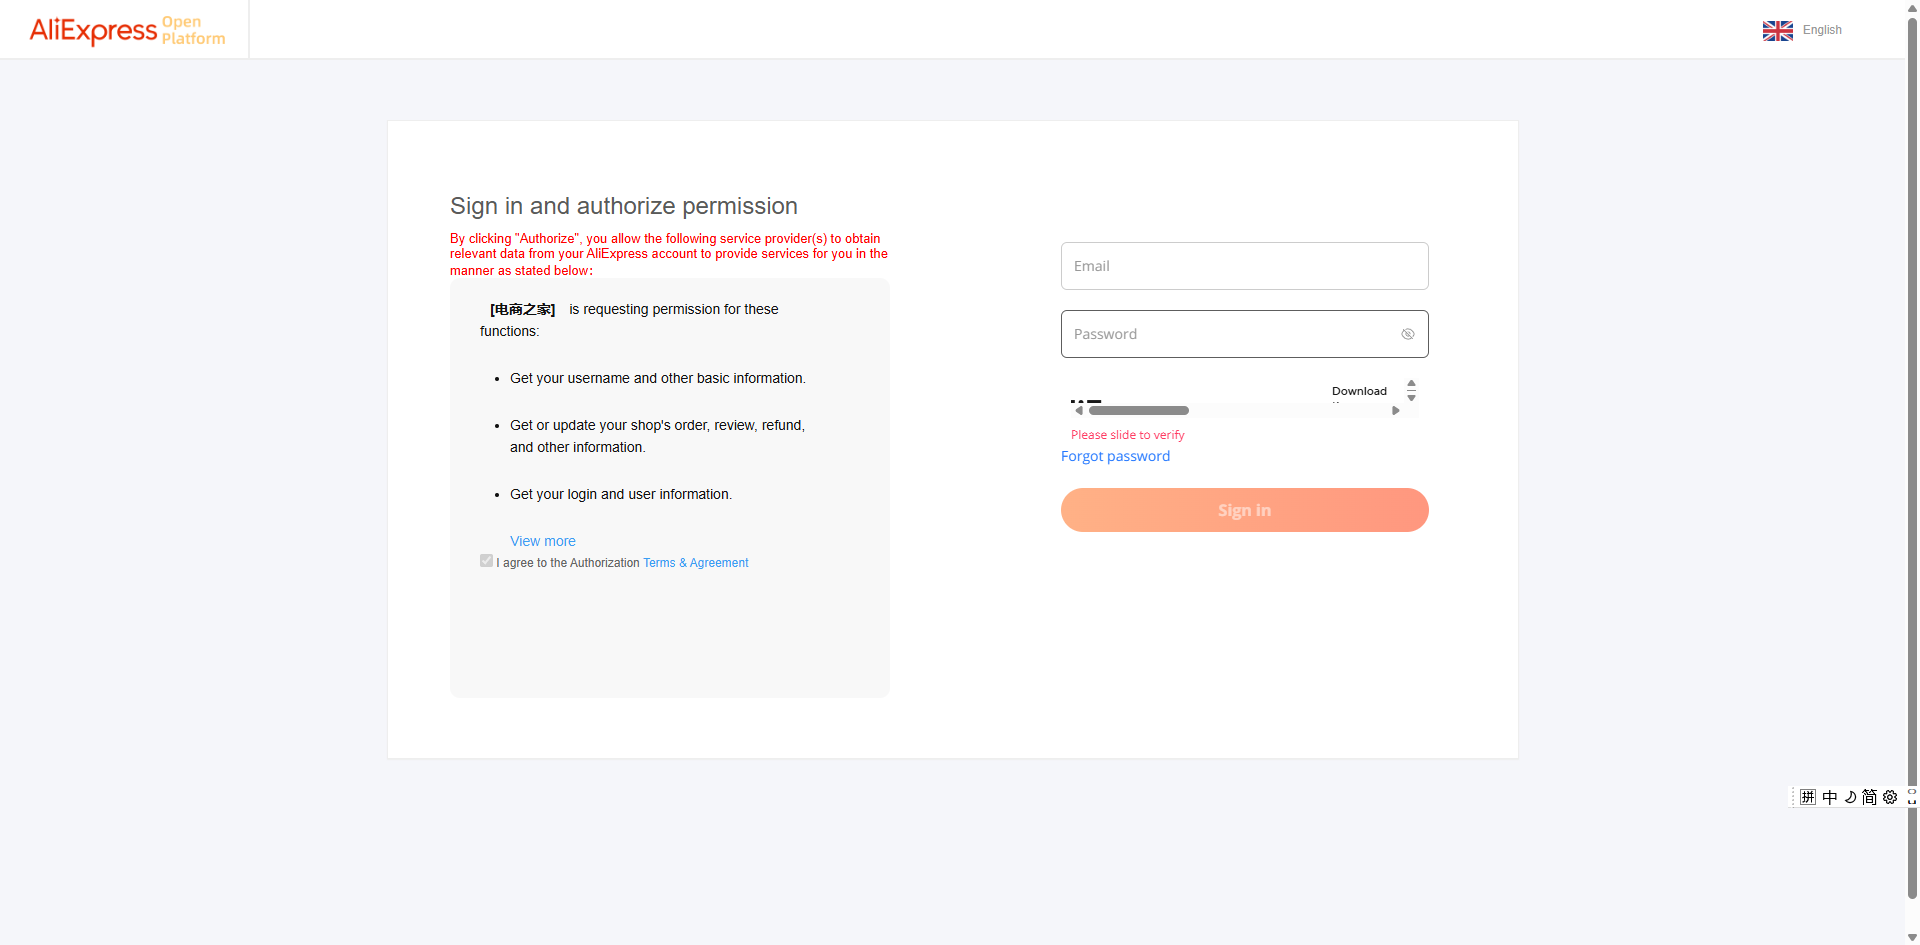Click the Sign in button

(1244, 510)
